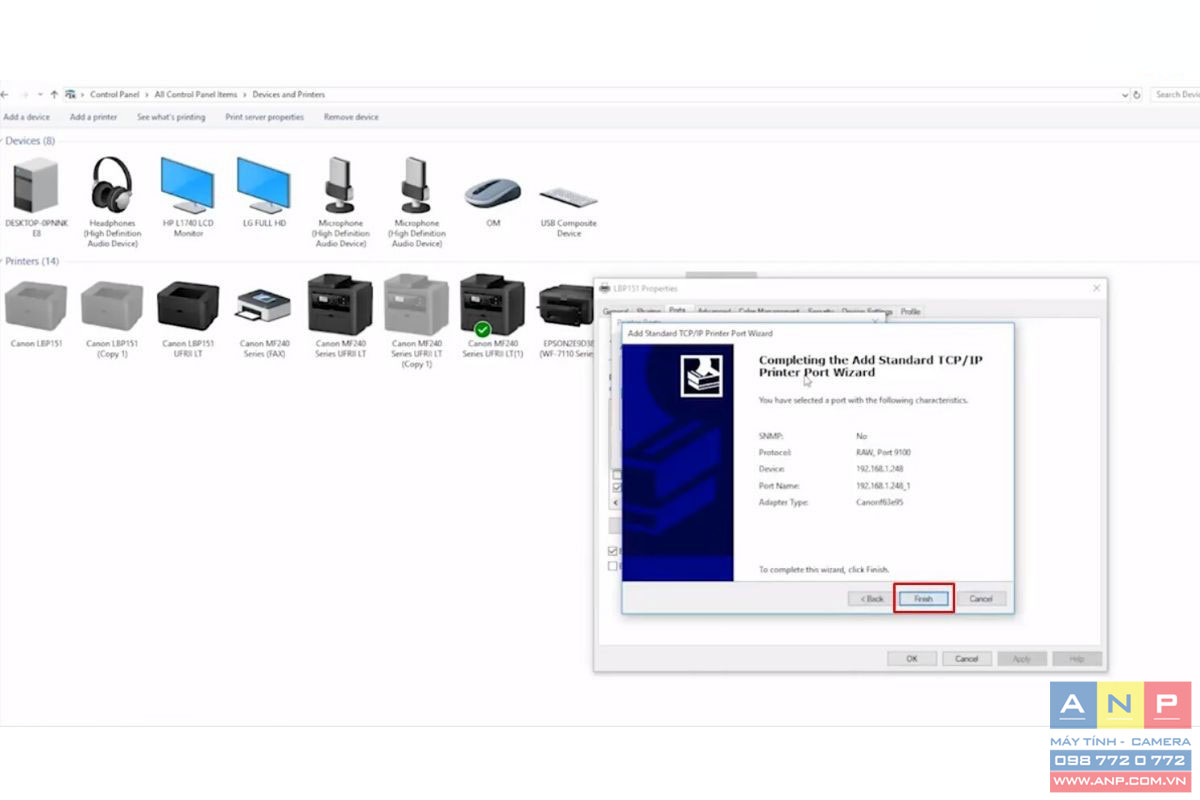Viewport: 1200px width, 800px height.
Task: Select the Canon LBP151 (Copy 1) printer icon
Action: point(112,305)
